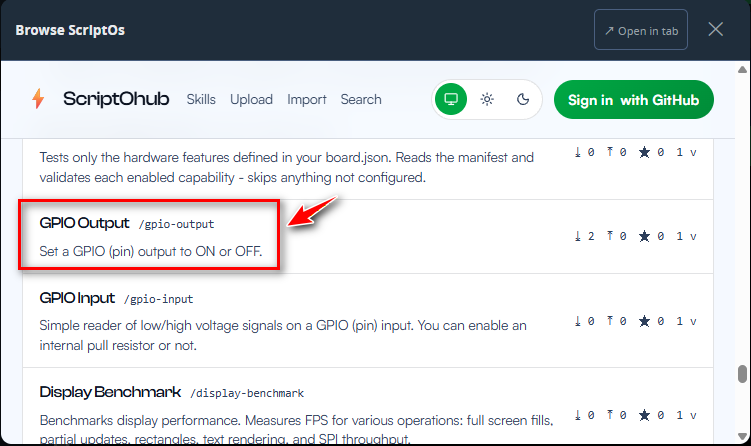
Task: Click the scrollbar down arrow
Action: (x=742, y=436)
